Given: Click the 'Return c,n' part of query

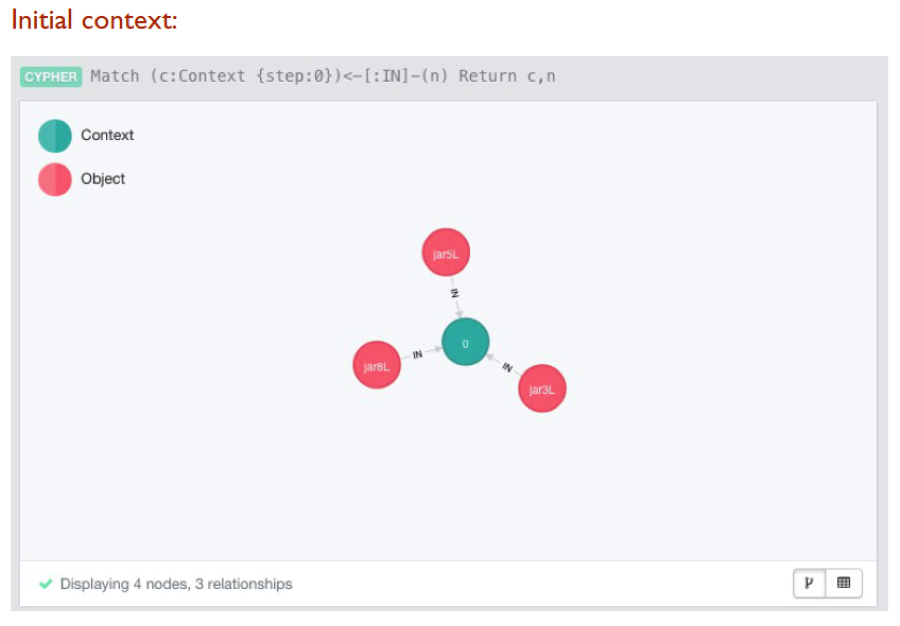Looking at the screenshot, I should coord(507,76).
